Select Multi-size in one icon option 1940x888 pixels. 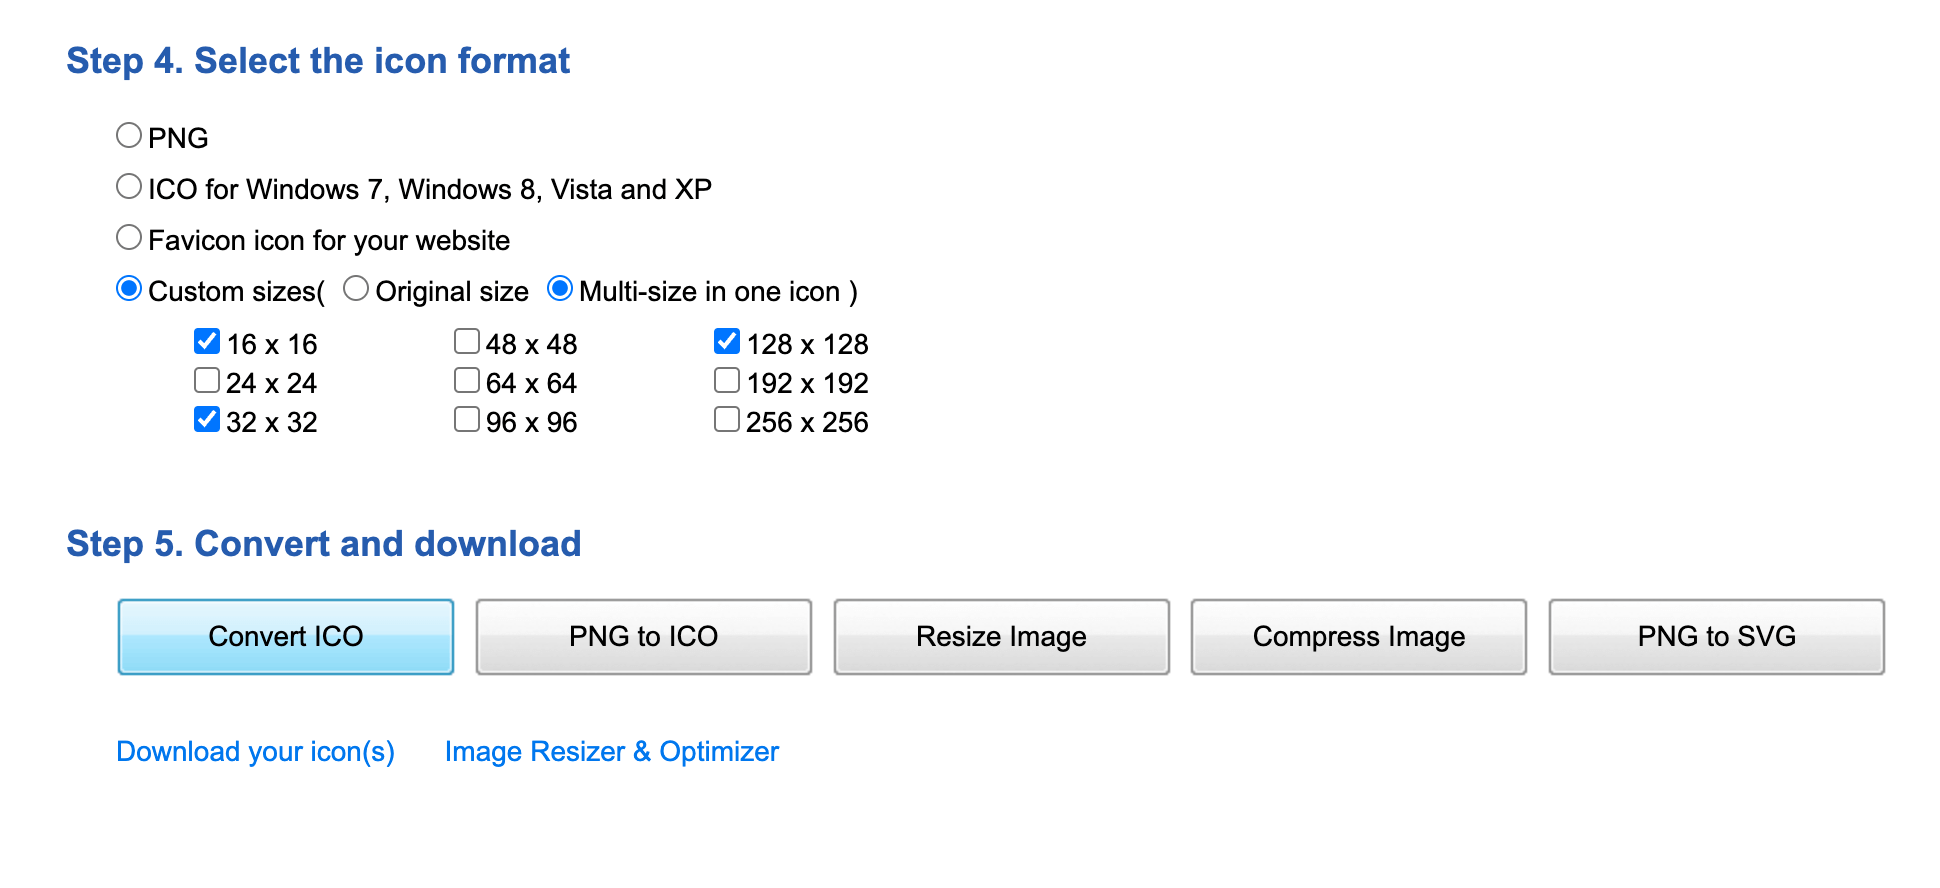[x=560, y=289]
